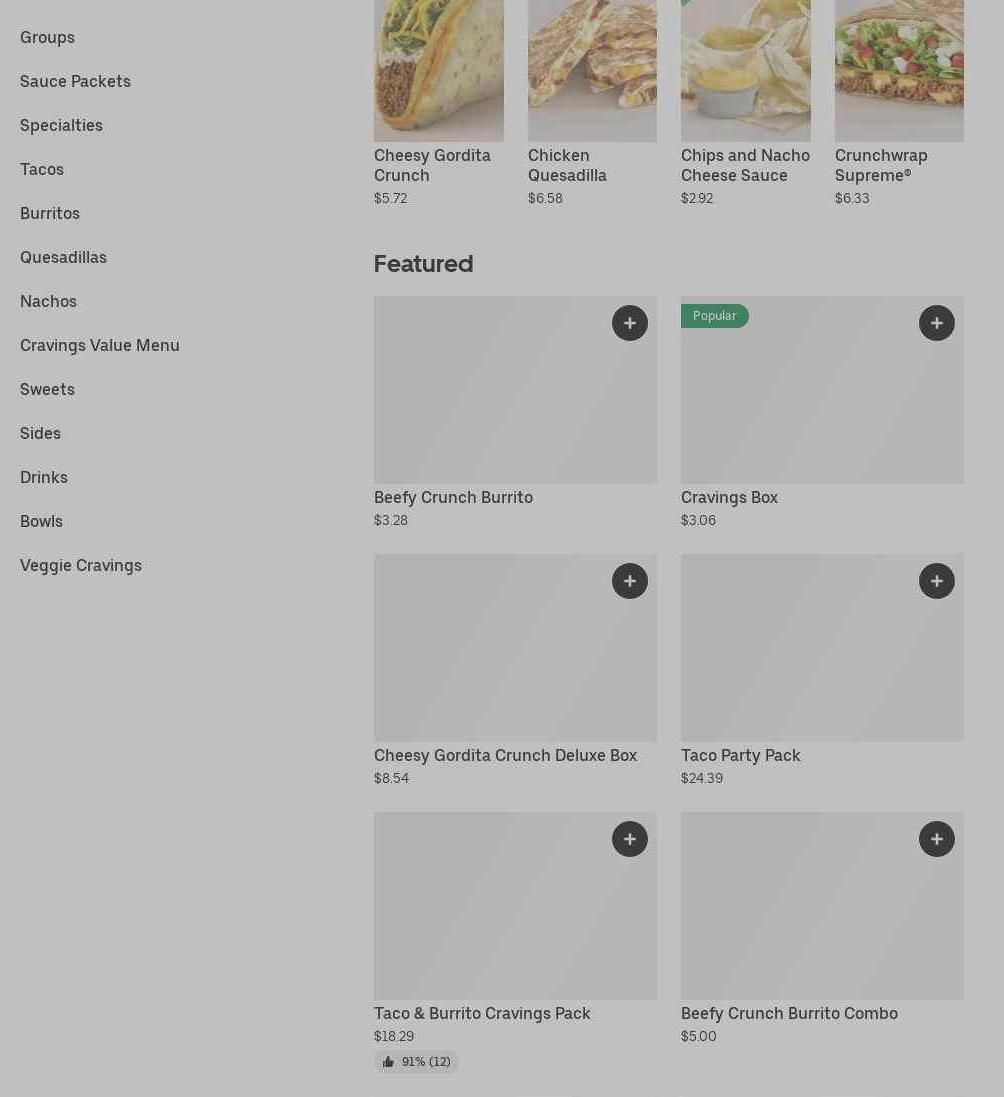This screenshot has height=1097, width=1004.
Task: Add Cheesy Gordita Crunch Deluxe Box
Action: (629, 581)
